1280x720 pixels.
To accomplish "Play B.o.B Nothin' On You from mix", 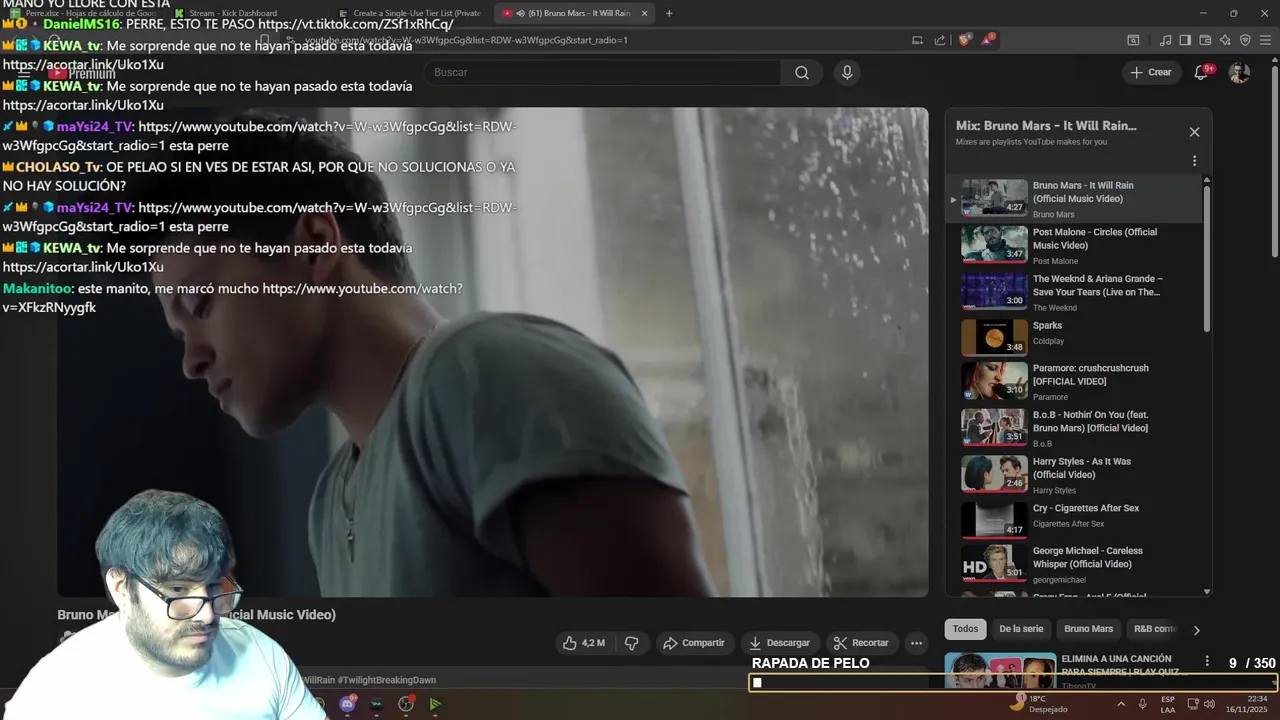I will pos(1073,427).
